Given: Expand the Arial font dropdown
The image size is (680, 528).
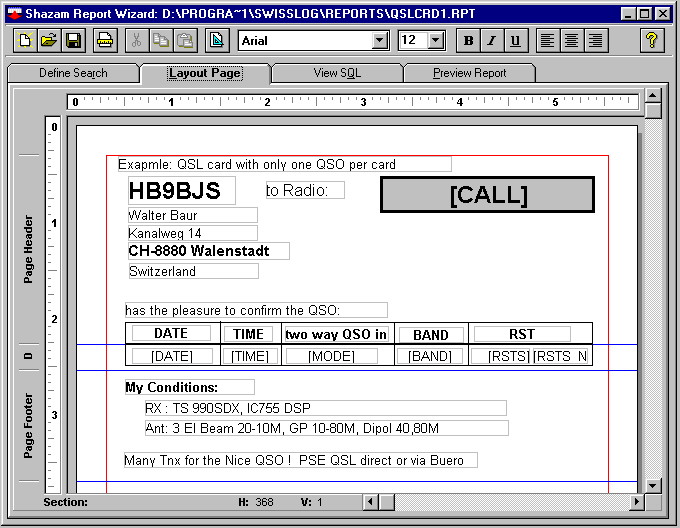Looking at the screenshot, I should click(379, 41).
